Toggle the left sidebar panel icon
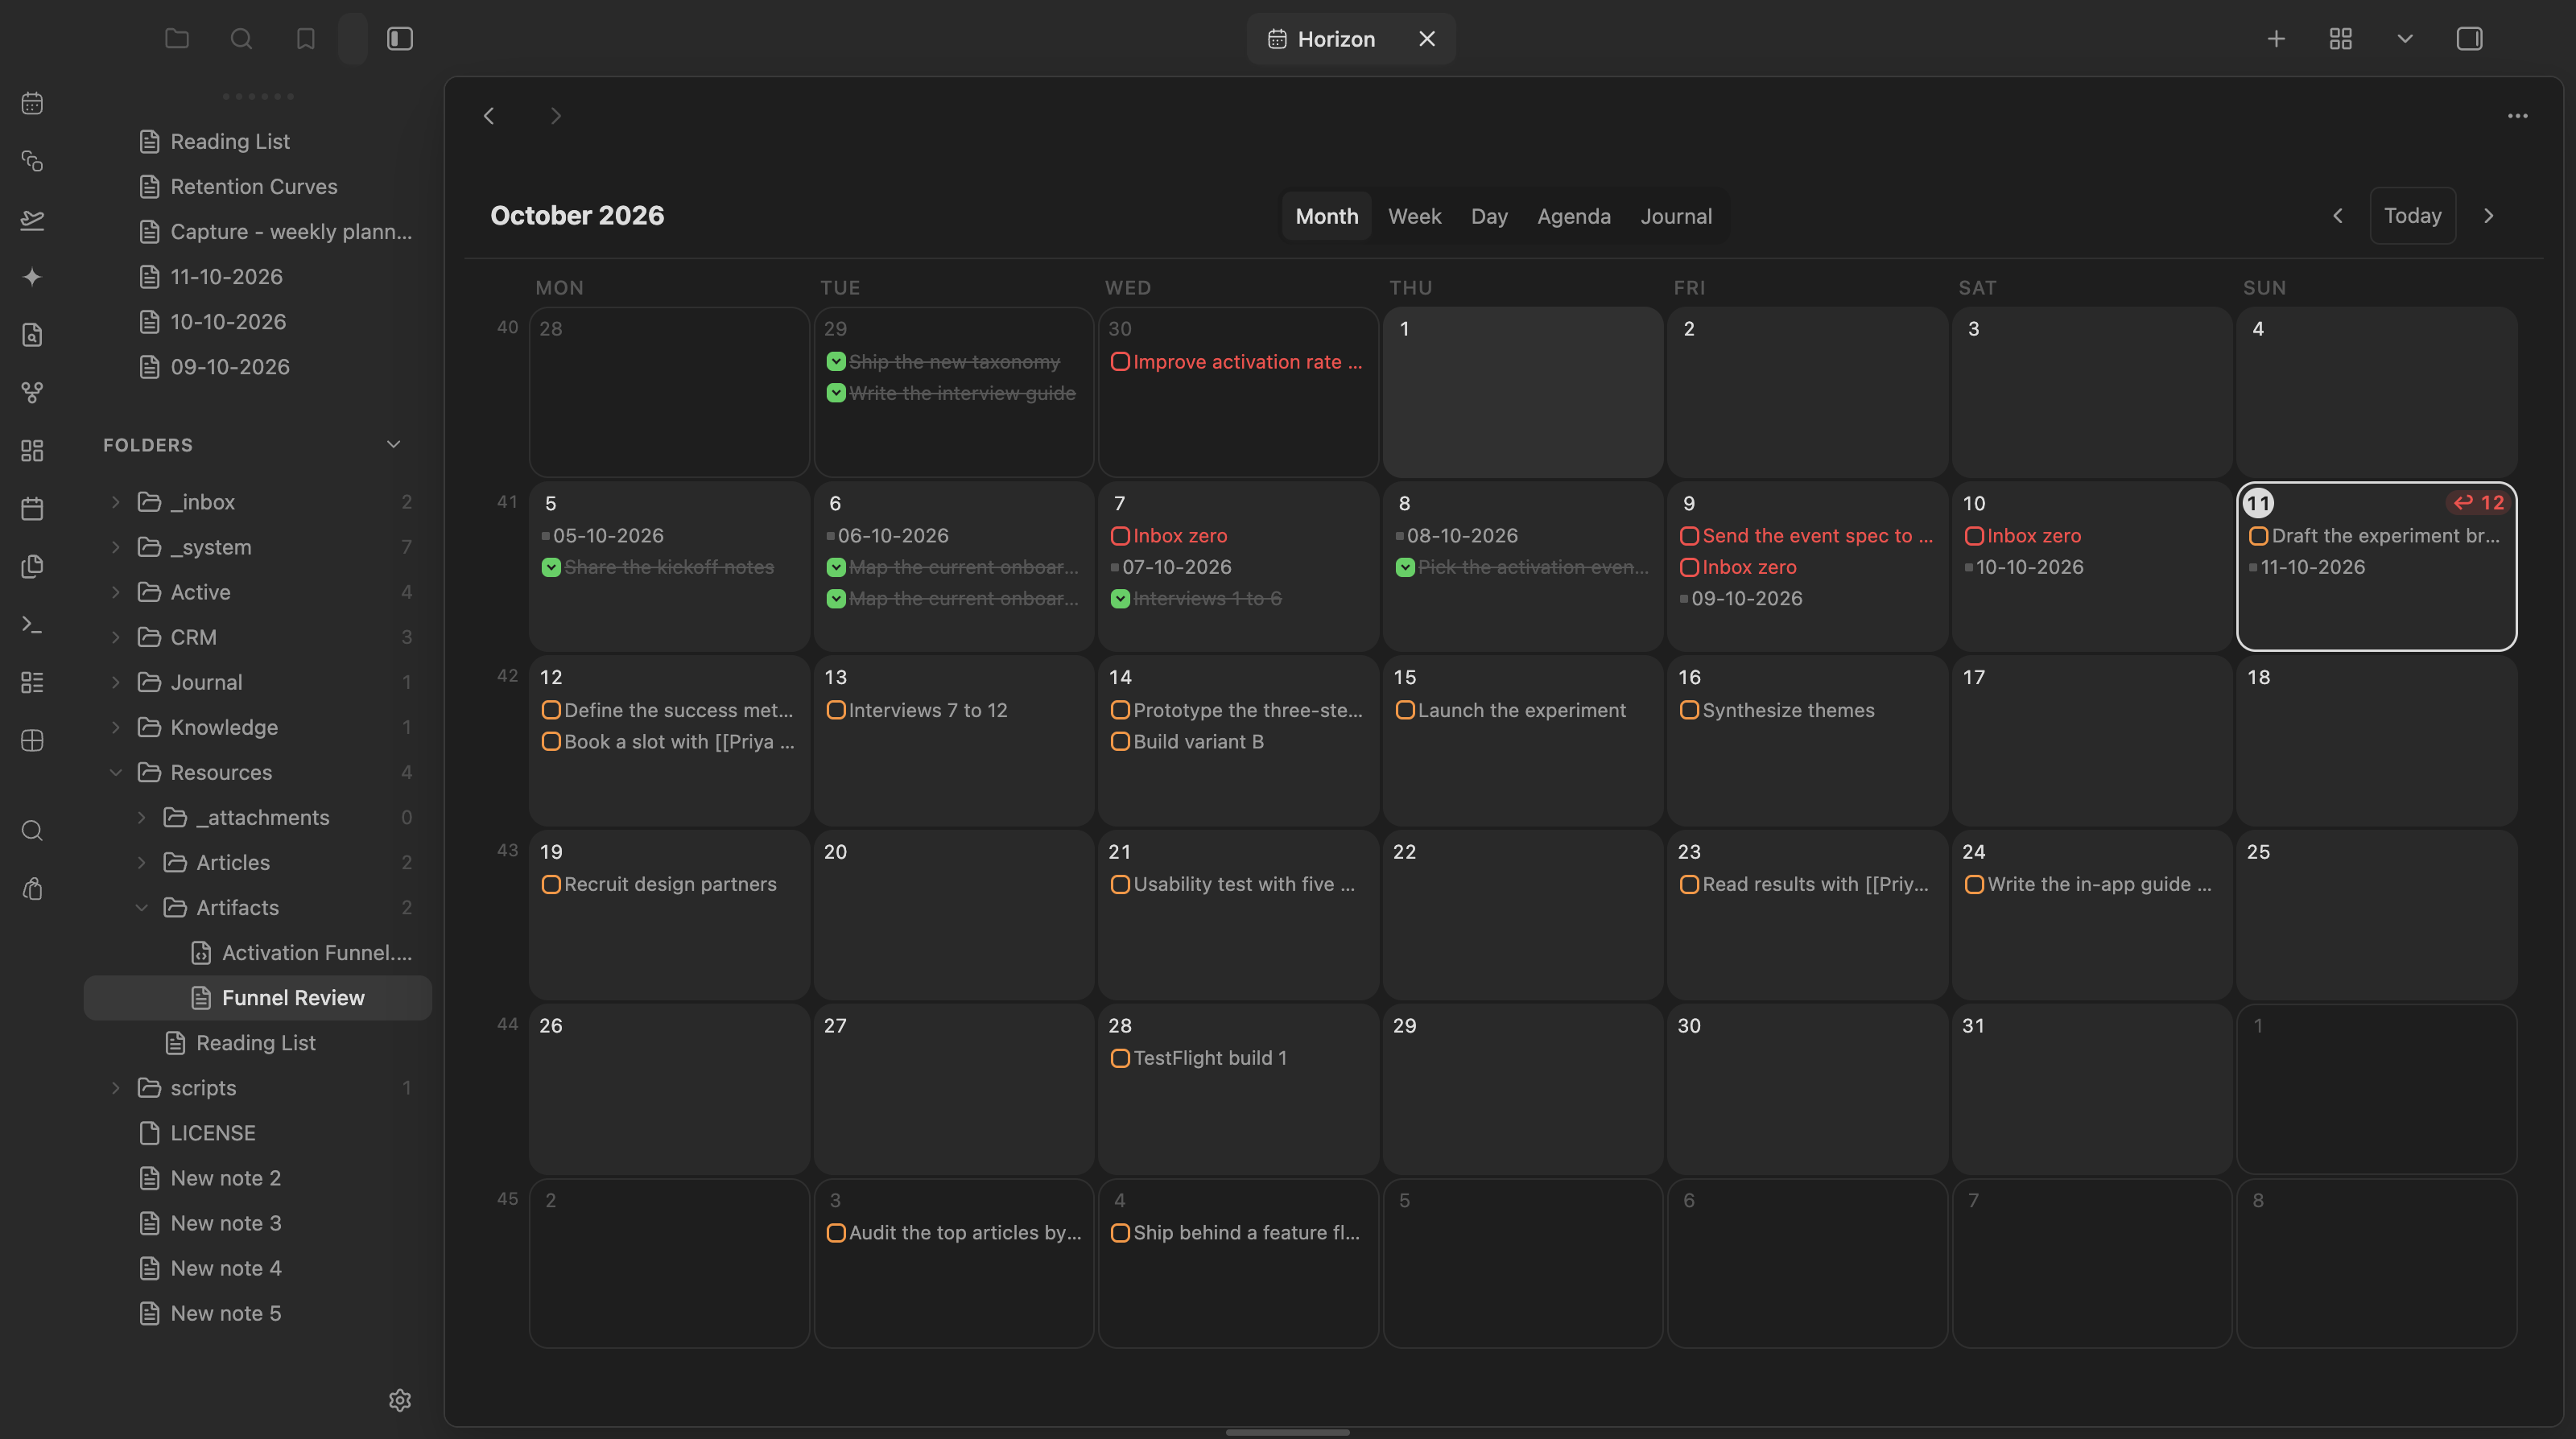Image resolution: width=2576 pixels, height=1439 pixels. pyautogui.click(x=400, y=39)
